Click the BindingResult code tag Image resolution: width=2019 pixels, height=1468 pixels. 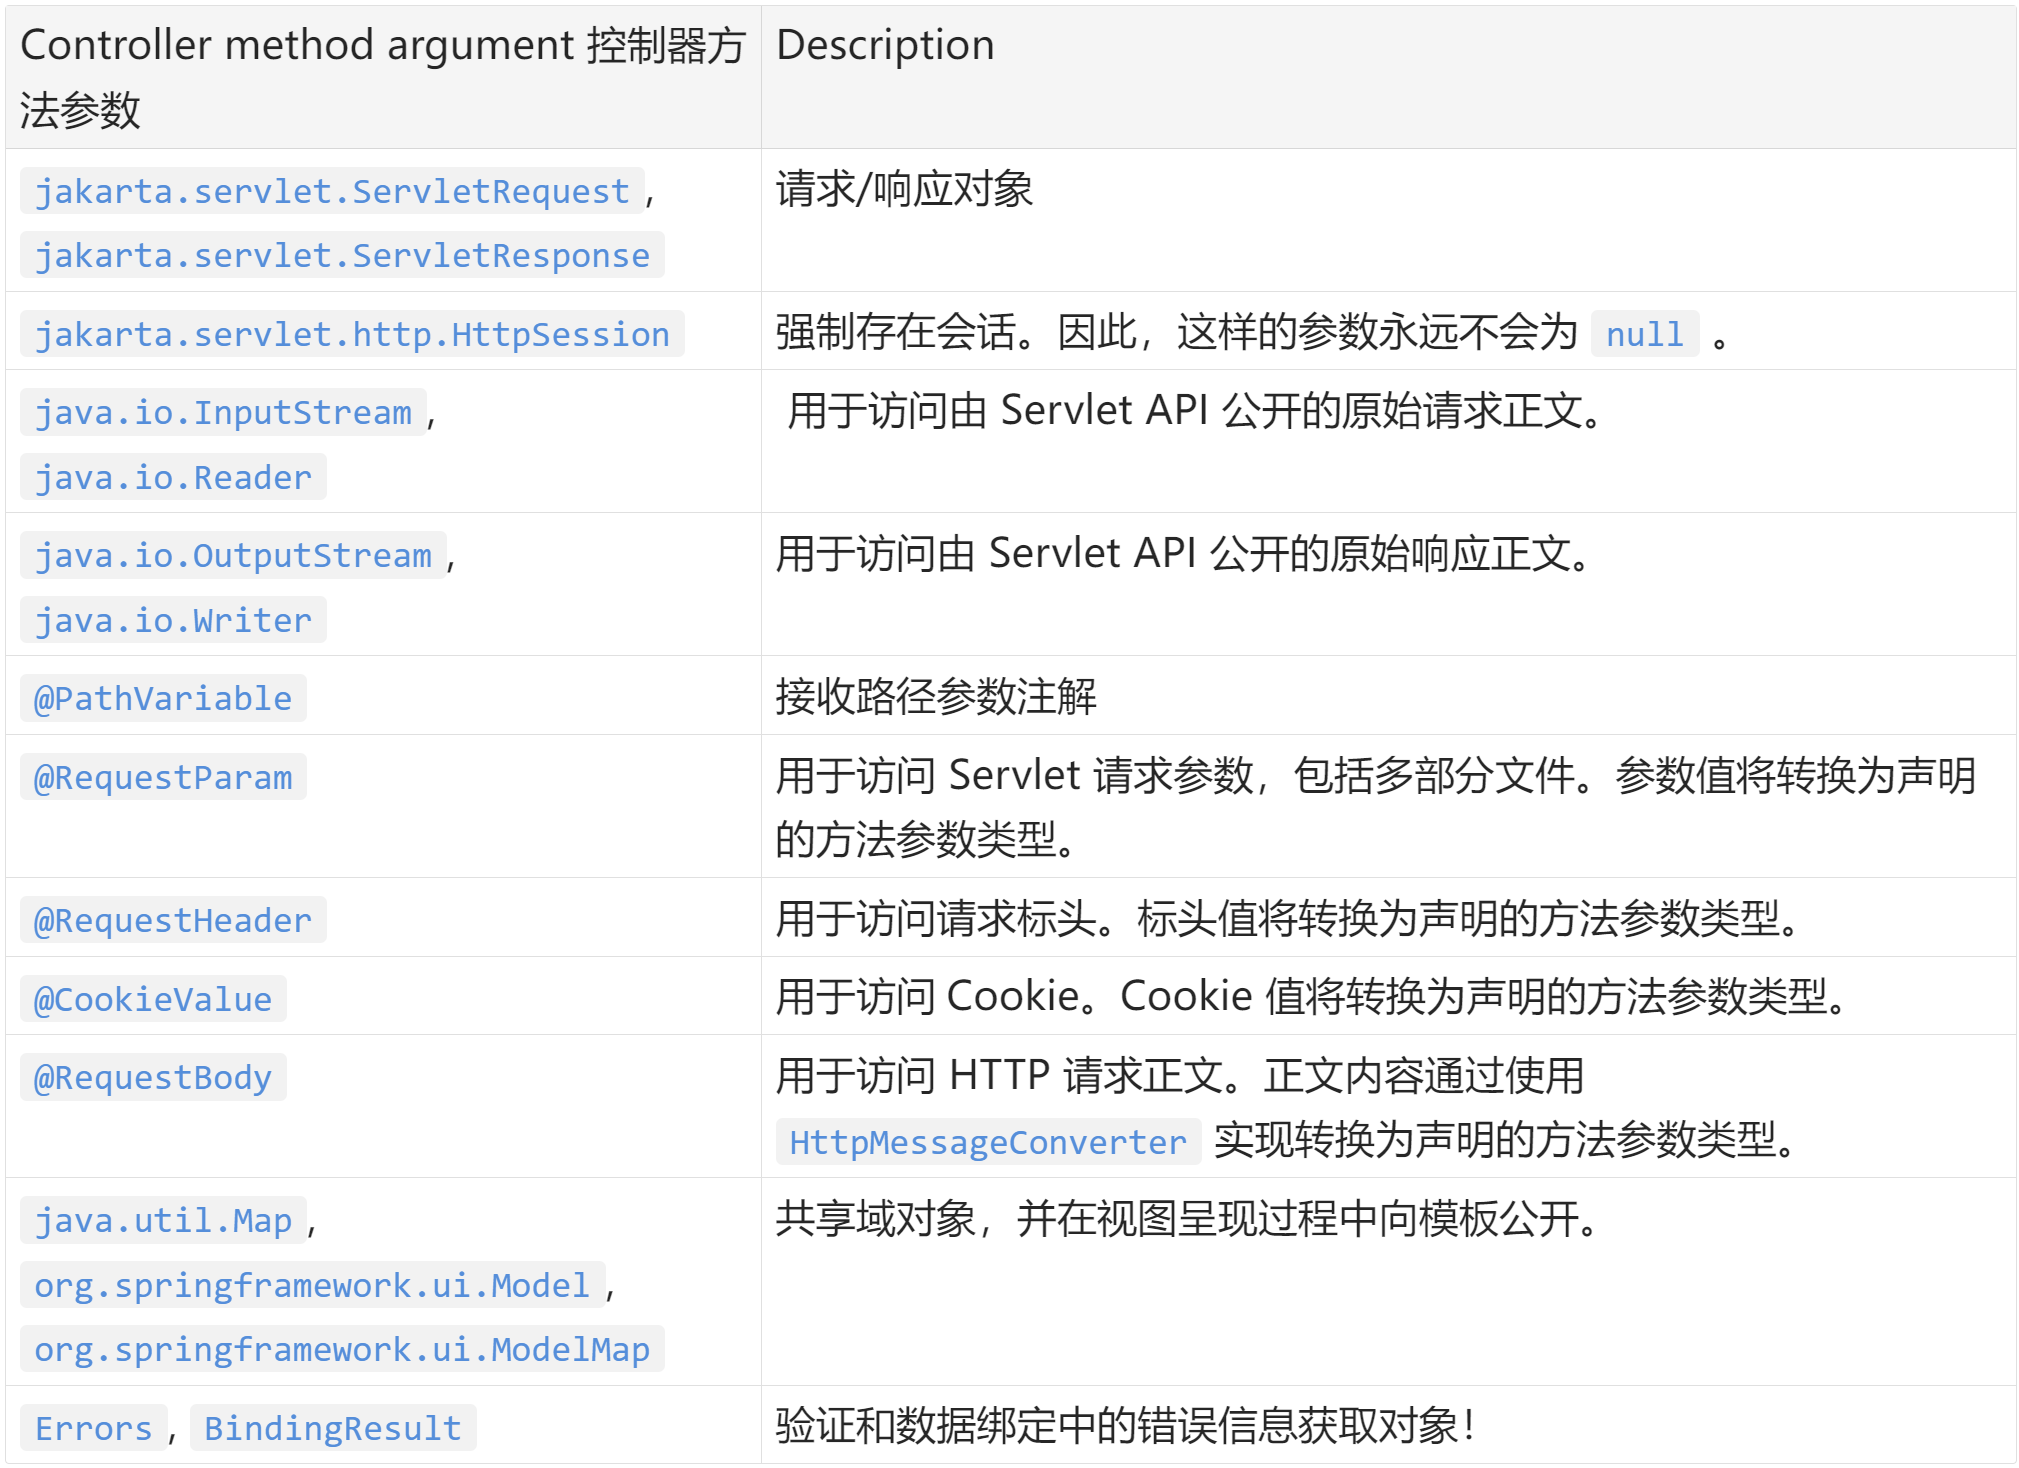[333, 1428]
